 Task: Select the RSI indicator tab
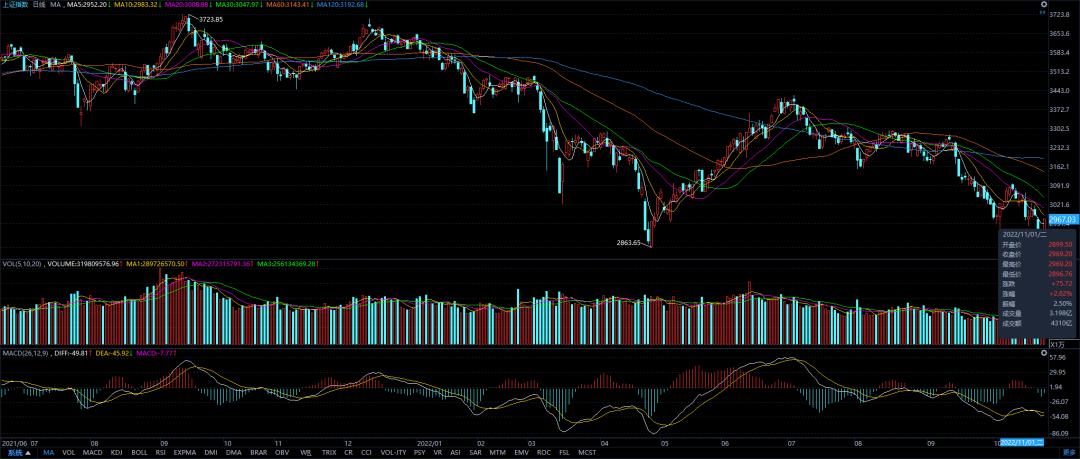[160, 453]
